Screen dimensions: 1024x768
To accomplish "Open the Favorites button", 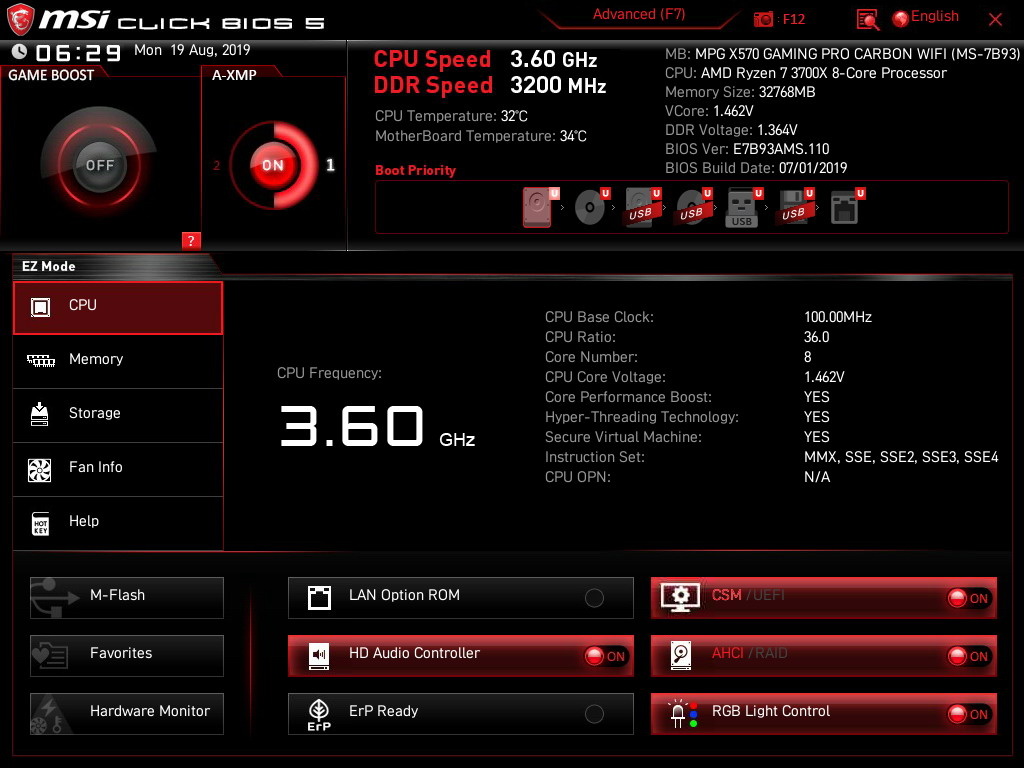I will 127,656.
